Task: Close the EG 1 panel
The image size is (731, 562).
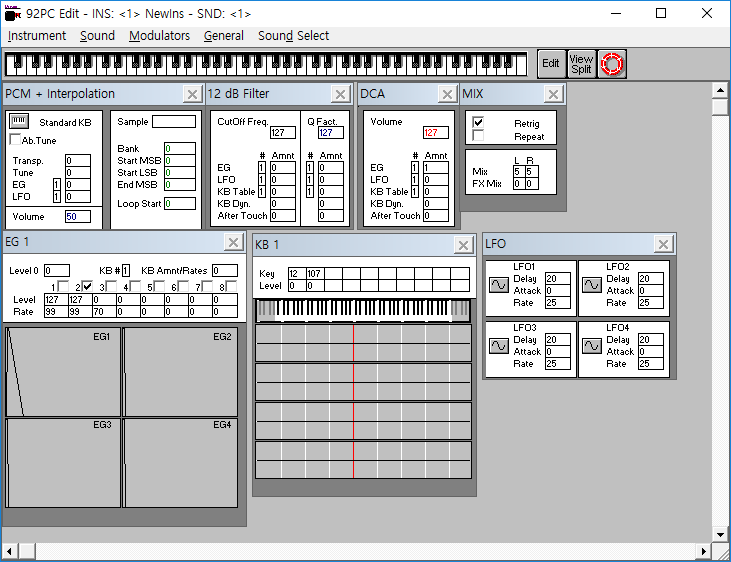Action: coord(233,242)
